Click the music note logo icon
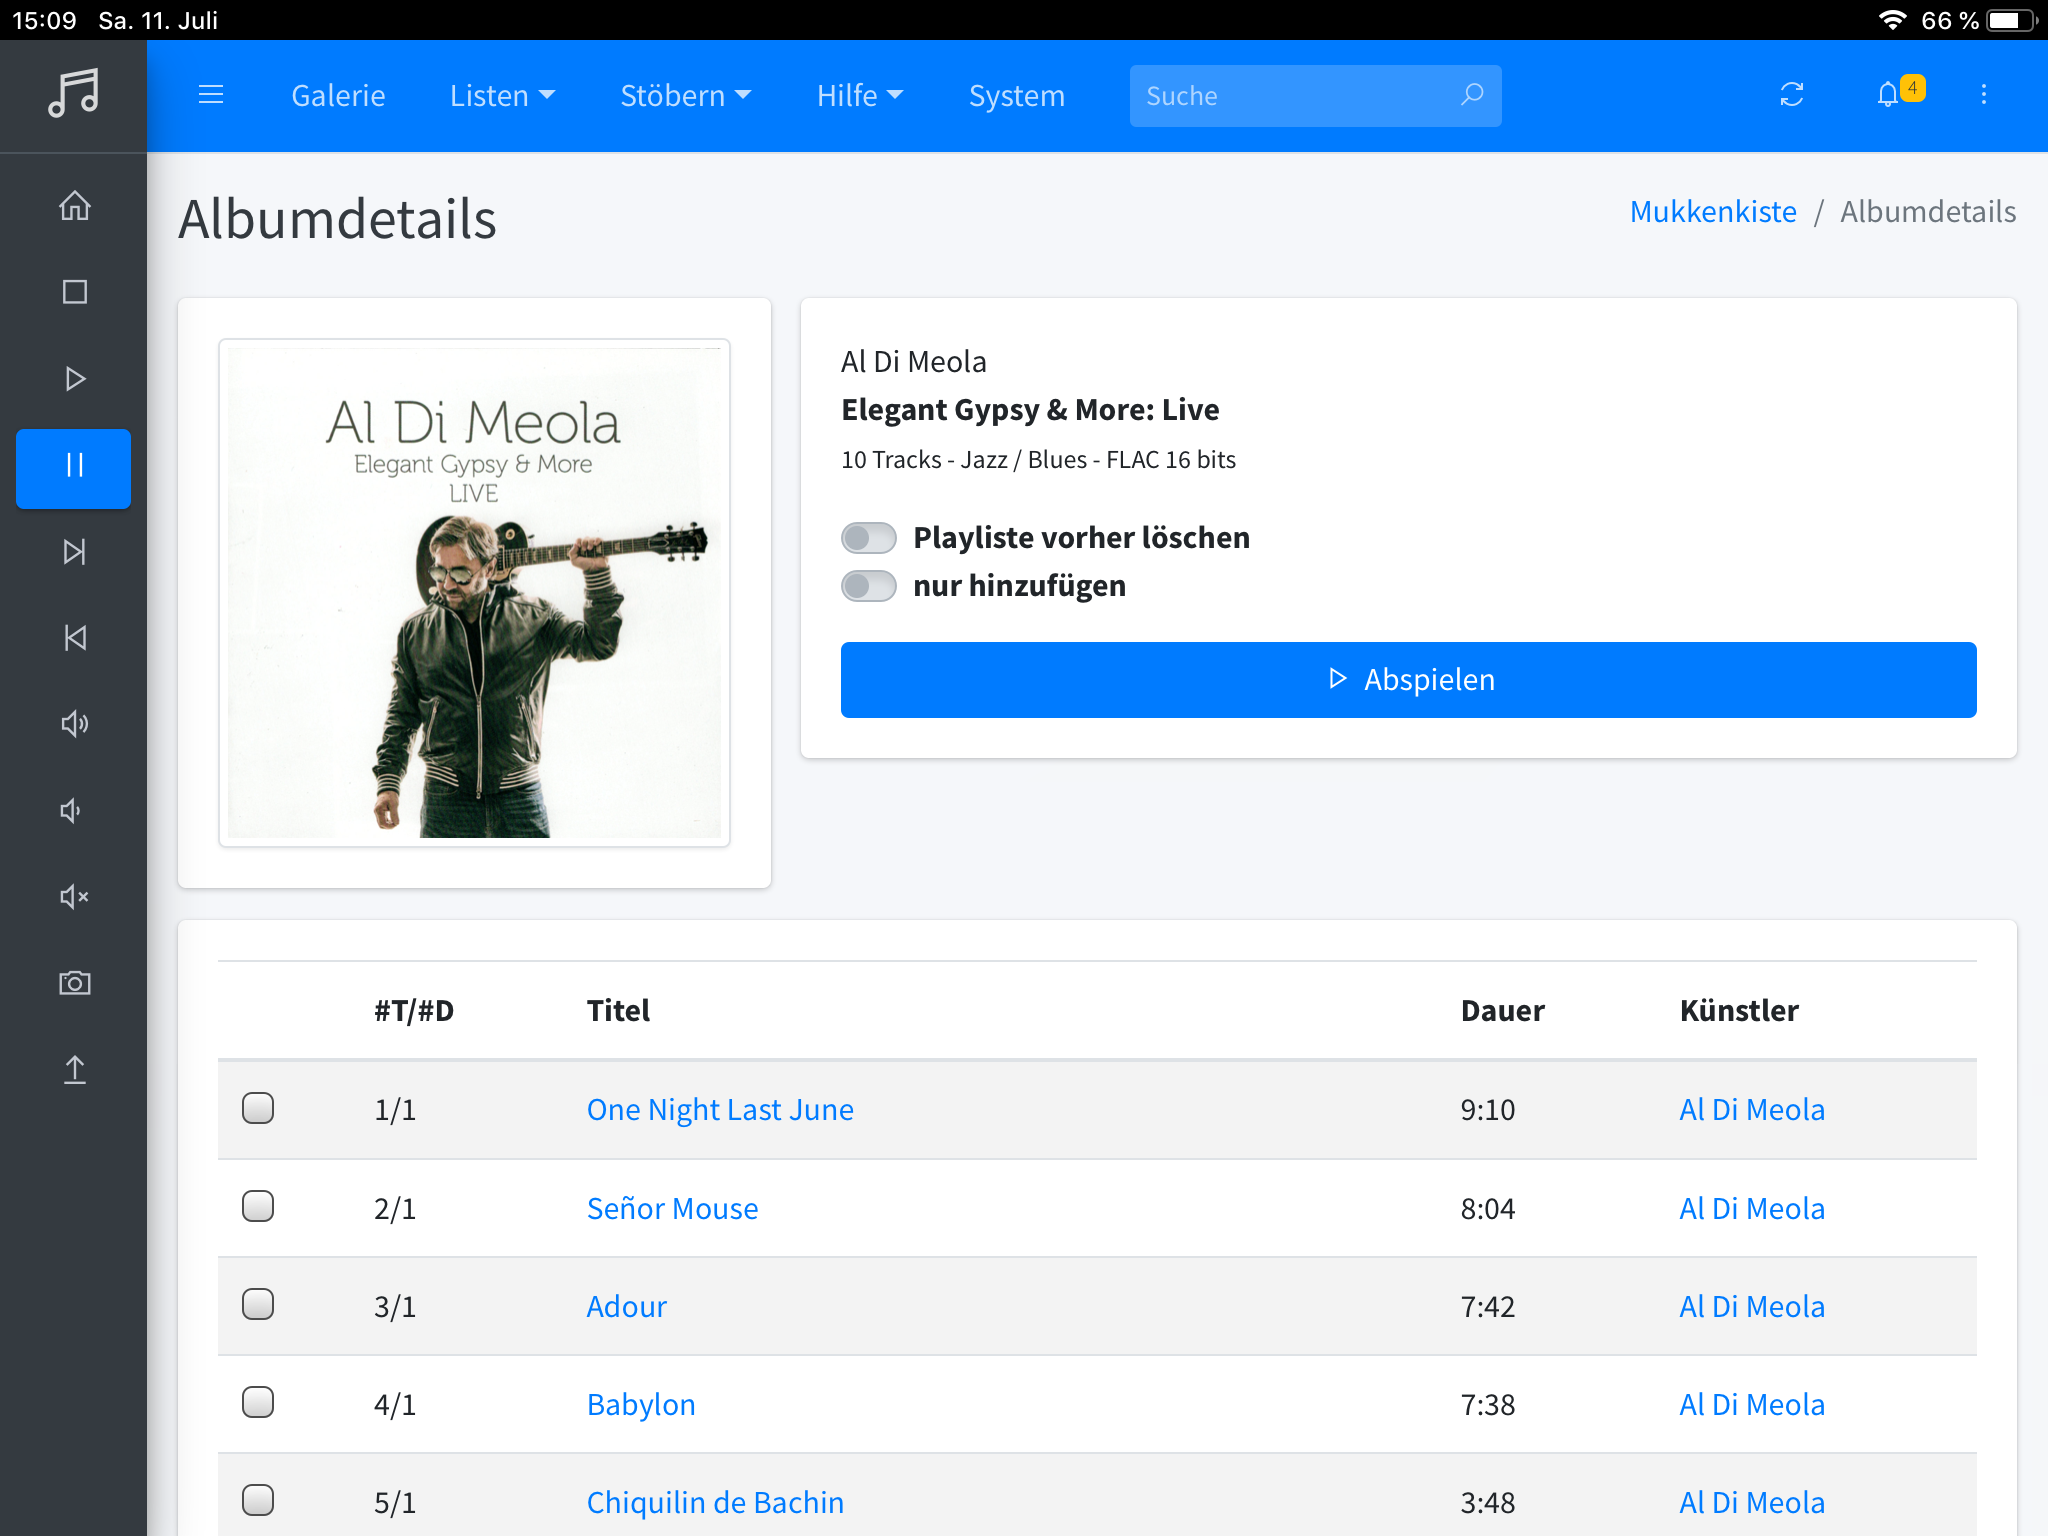This screenshot has height=1536, width=2048. [73, 94]
